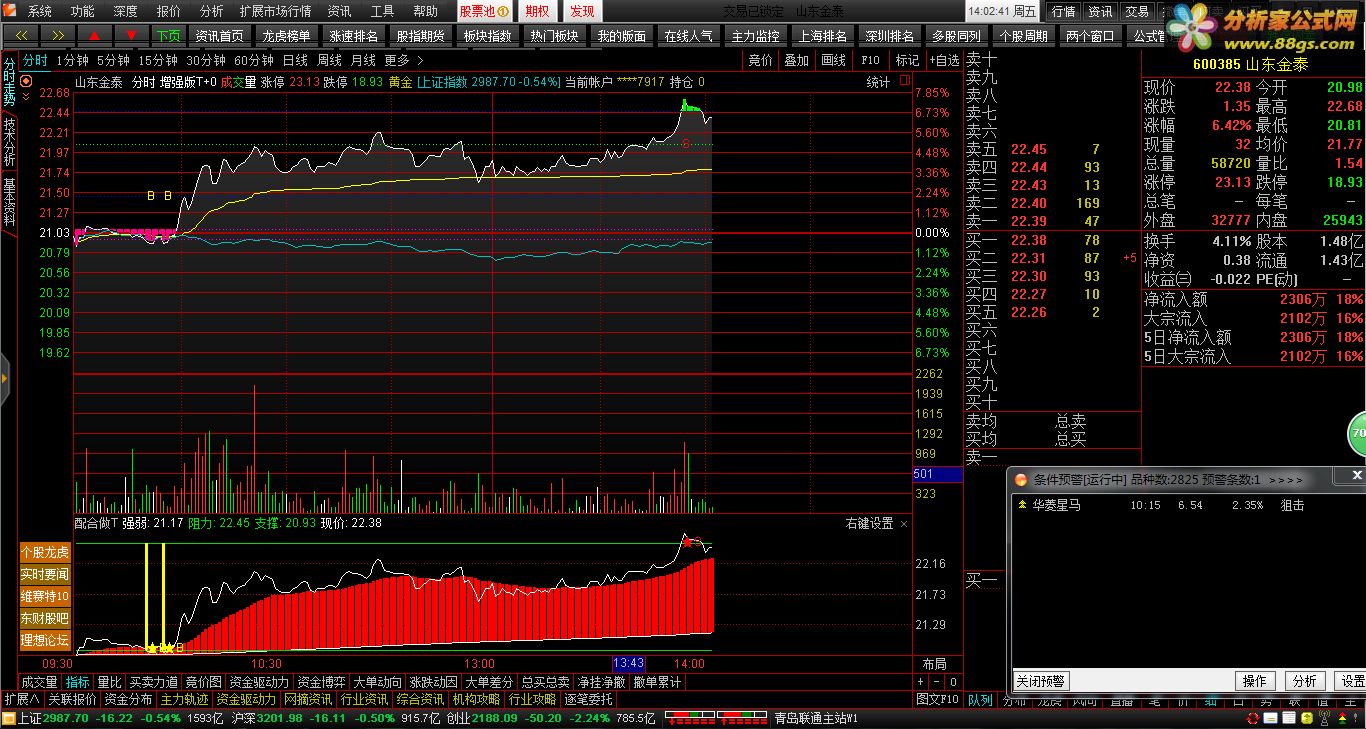
Task: Go back with the double-left arrow button
Action: 22,35
